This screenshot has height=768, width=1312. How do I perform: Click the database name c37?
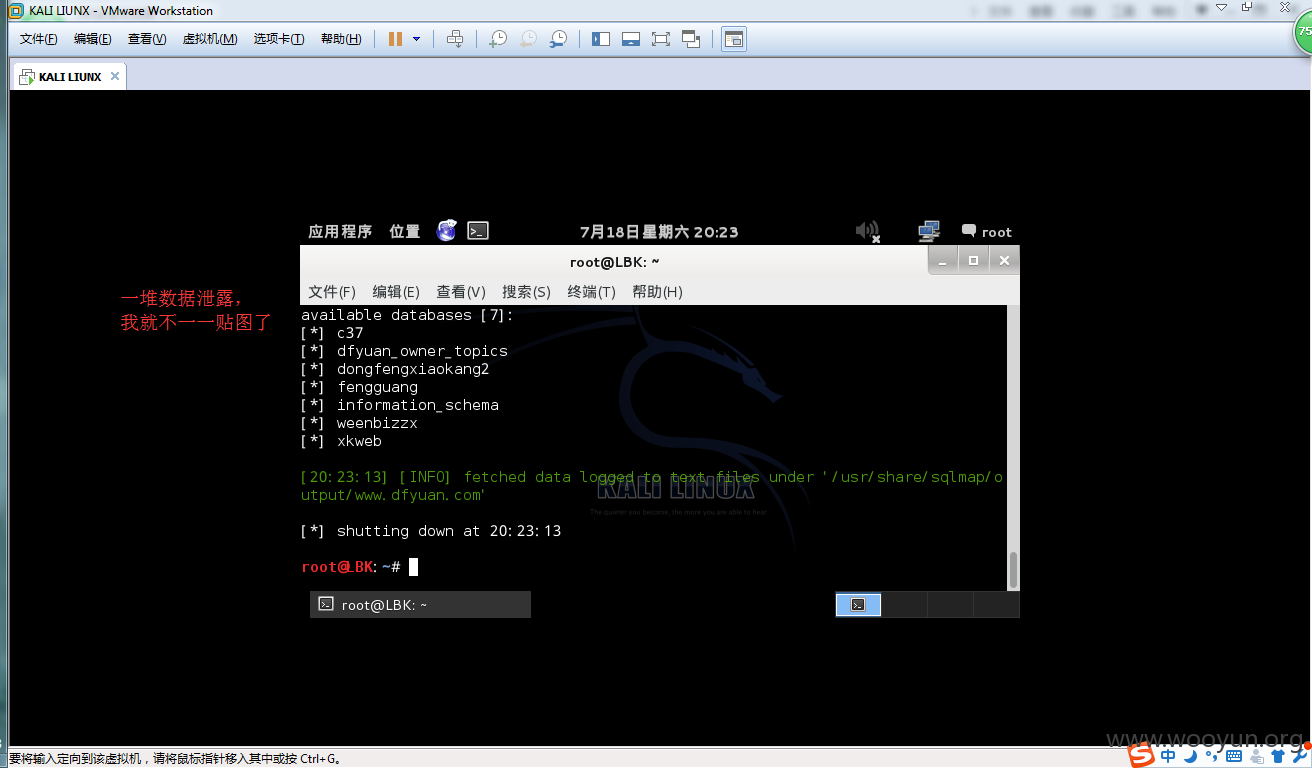[x=350, y=333]
